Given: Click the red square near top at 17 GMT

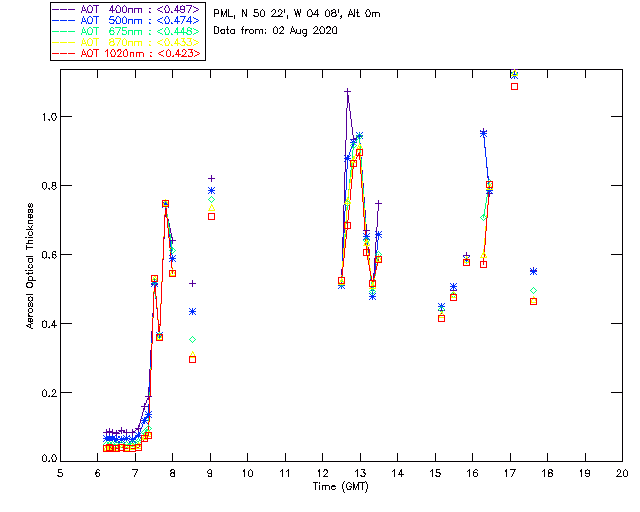Looking at the screenshot, I should click(514, 87).
